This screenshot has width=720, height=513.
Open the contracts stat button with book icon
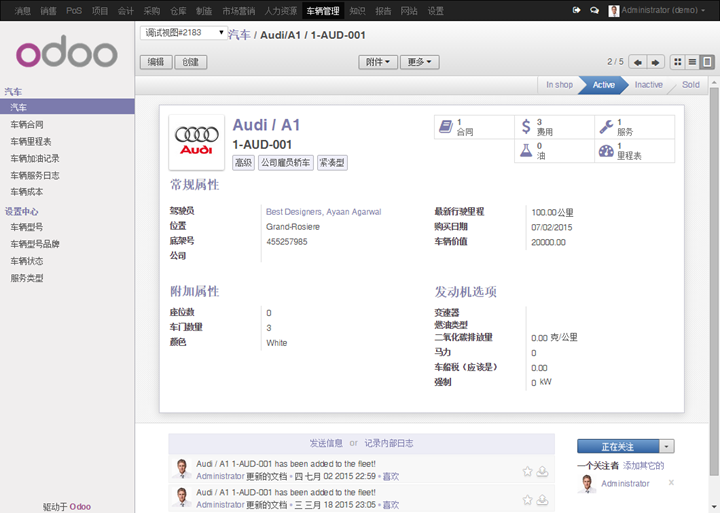click(474, 127)
